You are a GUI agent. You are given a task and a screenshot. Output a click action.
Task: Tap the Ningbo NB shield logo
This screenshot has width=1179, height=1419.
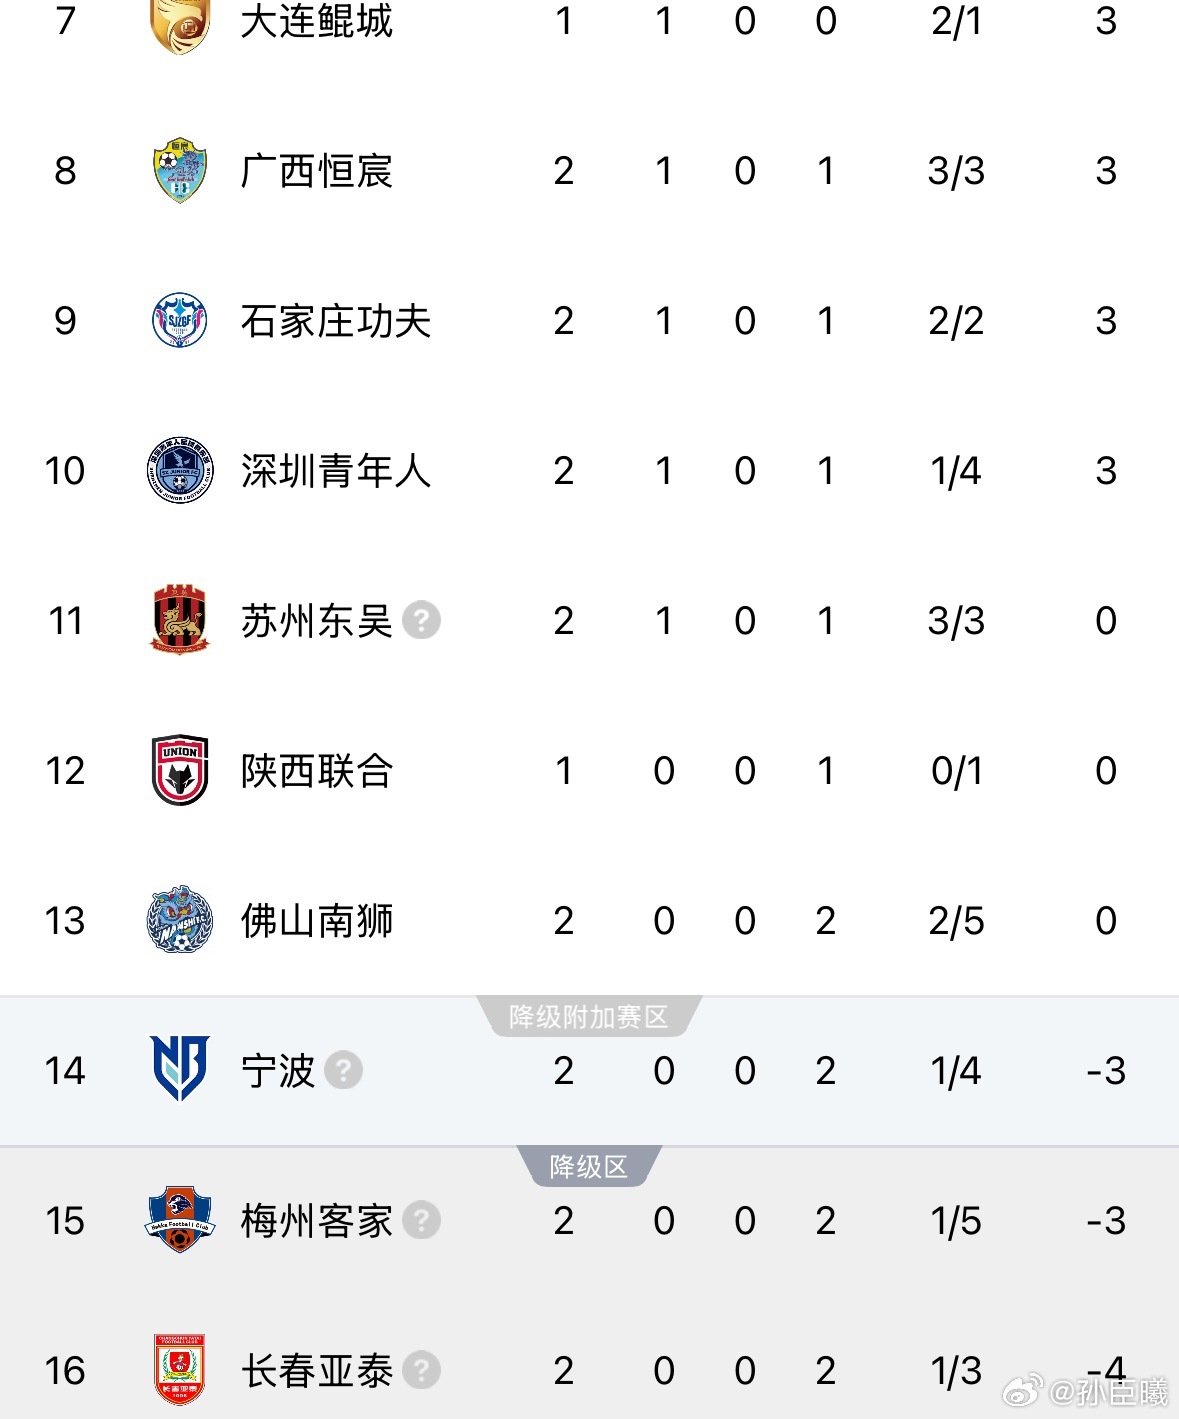(x=180, y=1069)
